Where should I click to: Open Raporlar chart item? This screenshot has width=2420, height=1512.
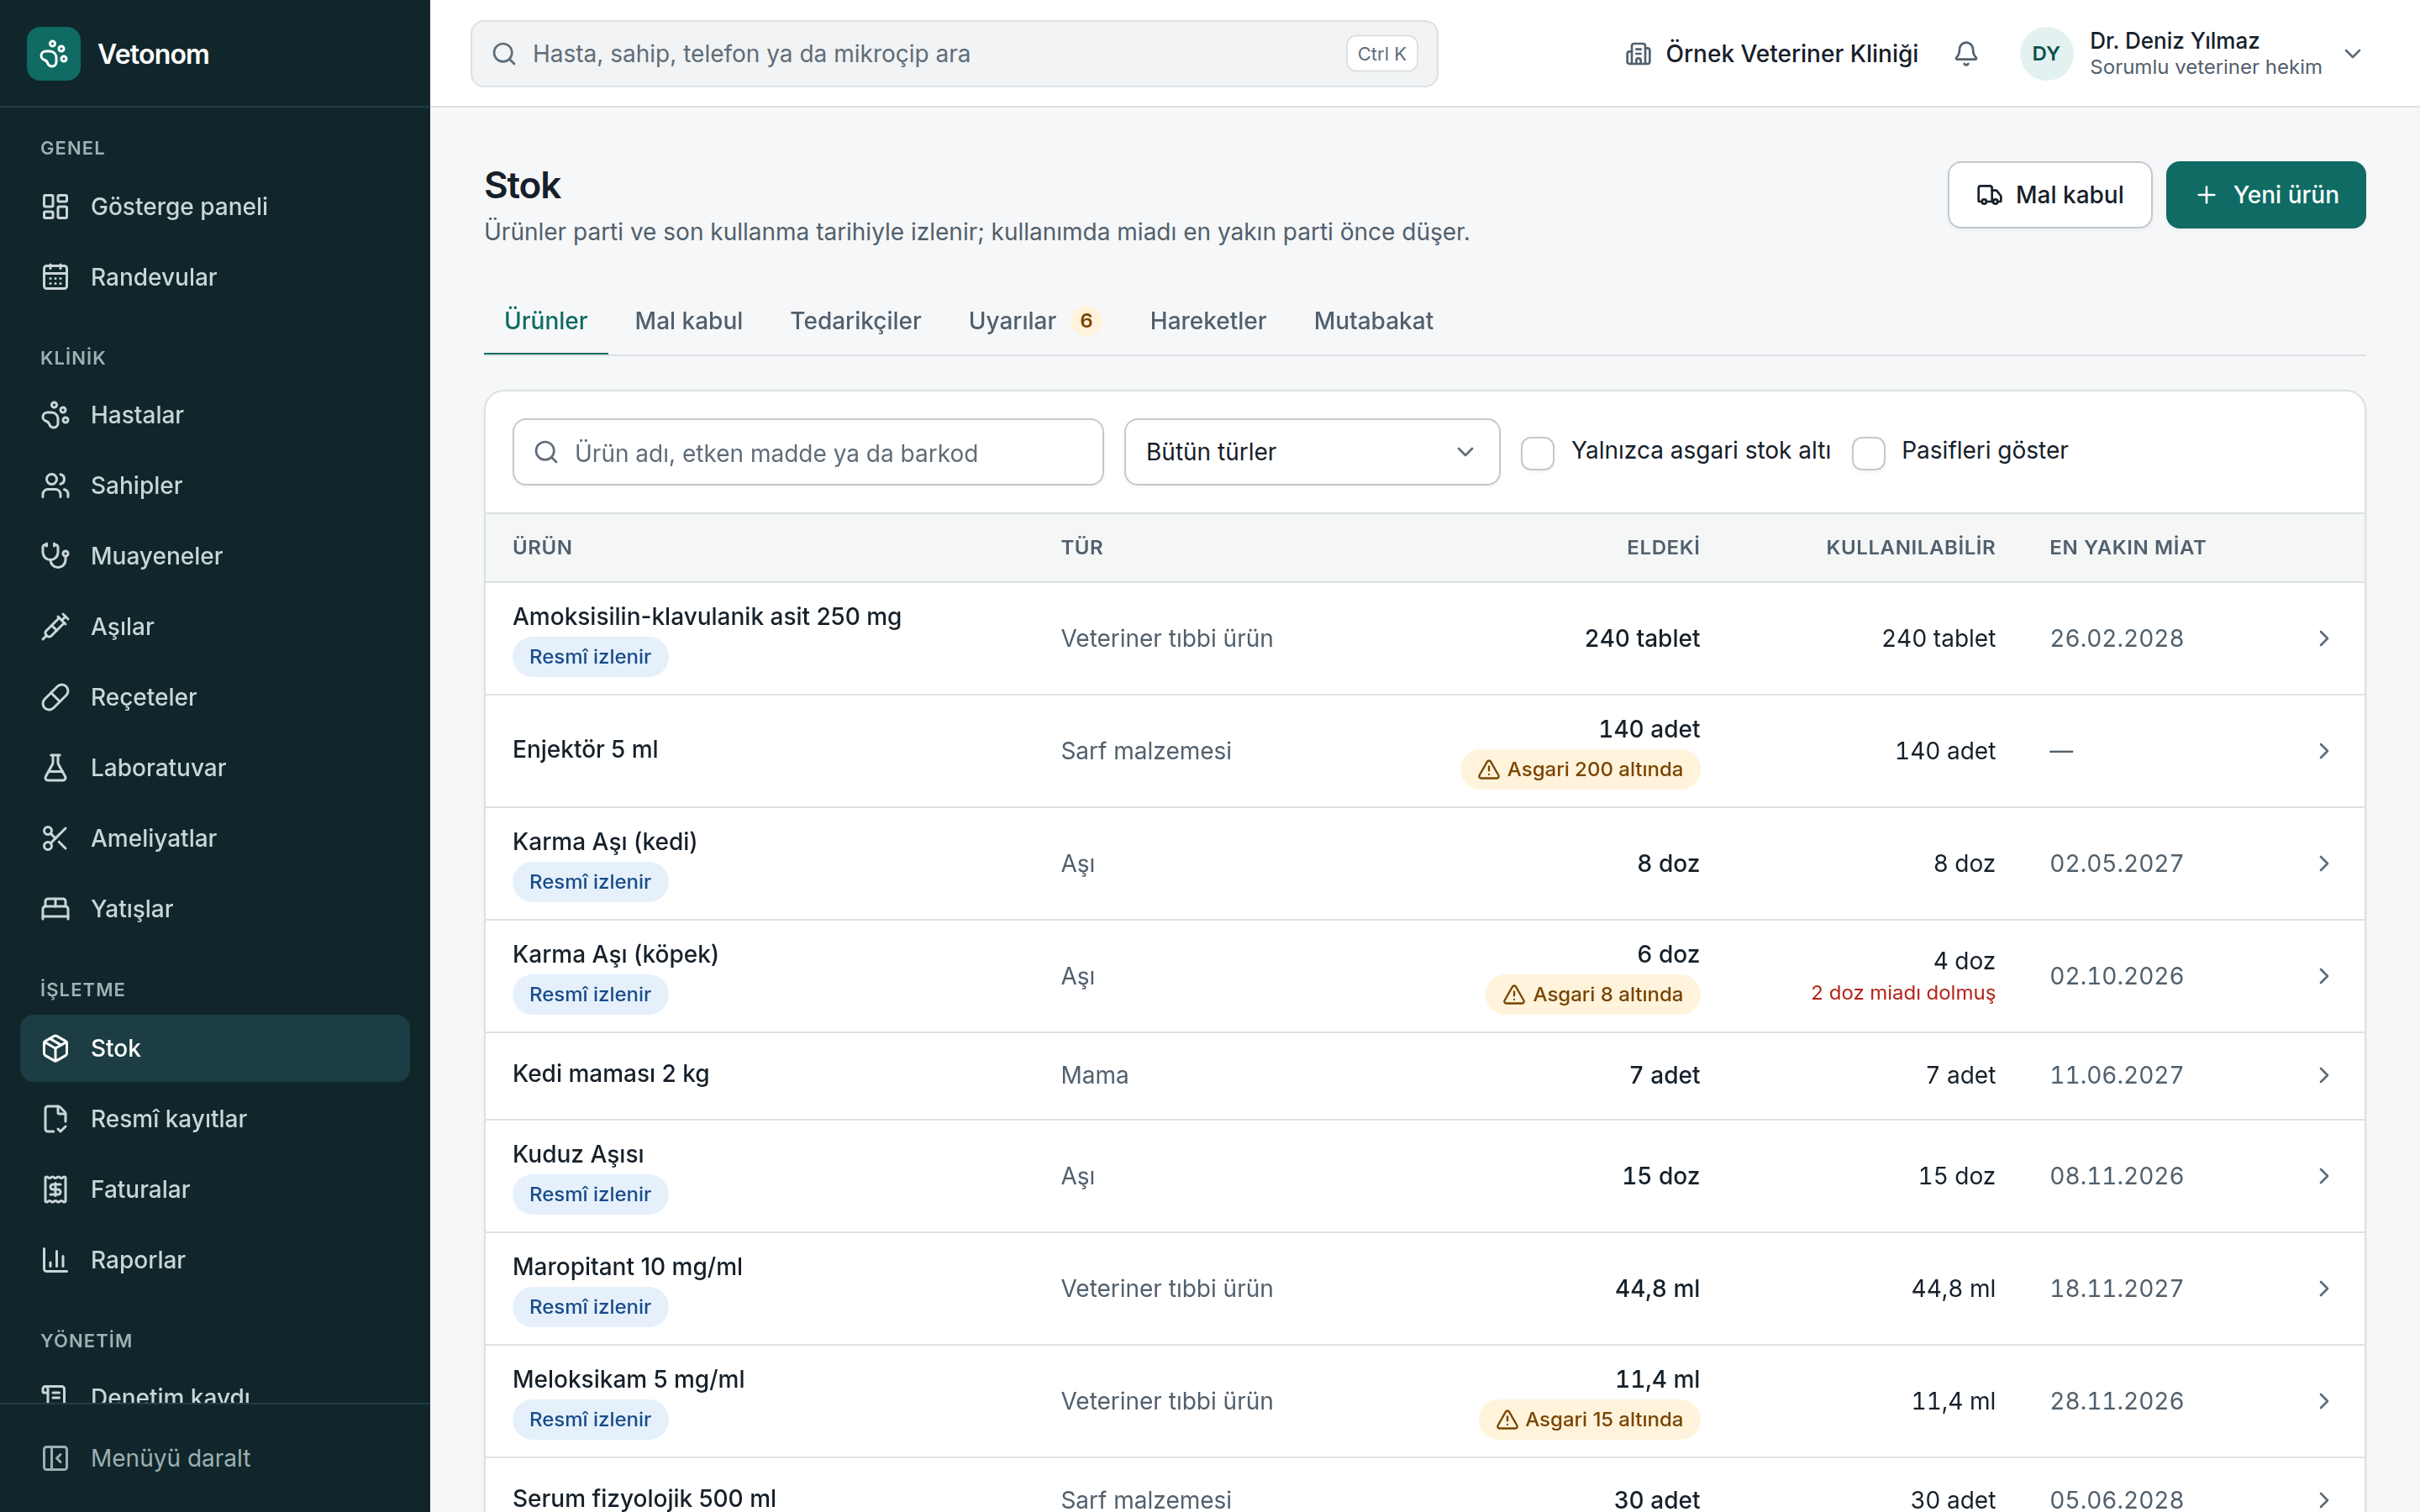tap(215, 1259)
